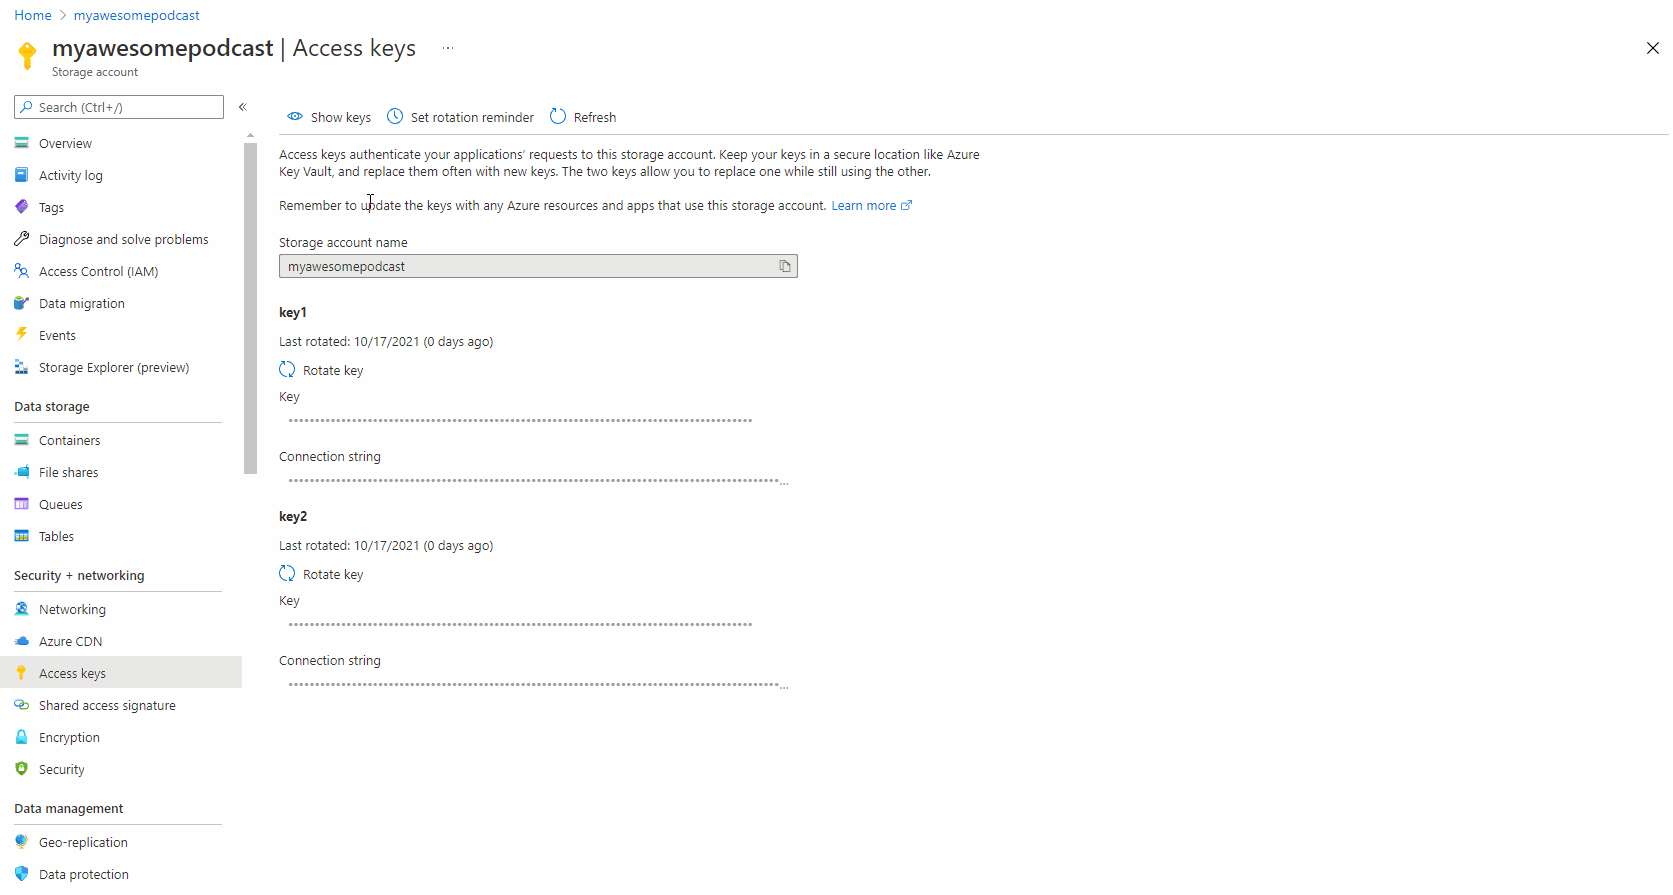Click the Containers icon
Image resolution: width=1673 pixels, height=895 pixels.
[21, 440]
